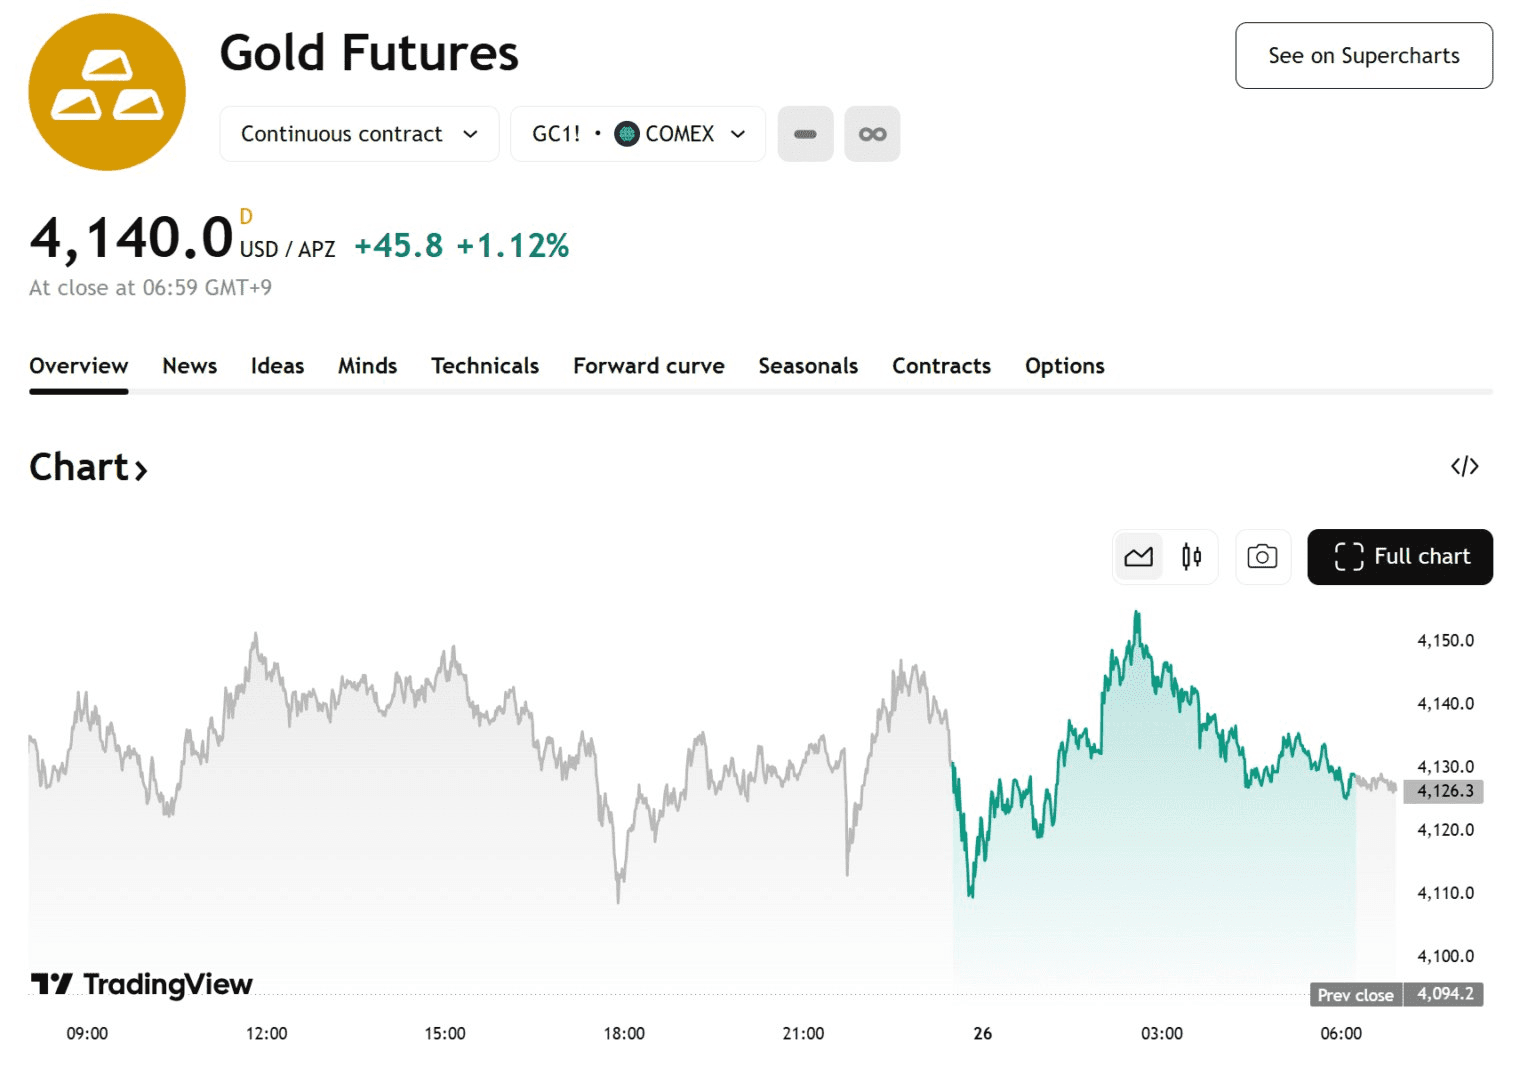Select the Technicals tab
1536x1075 pixels.
485,366
